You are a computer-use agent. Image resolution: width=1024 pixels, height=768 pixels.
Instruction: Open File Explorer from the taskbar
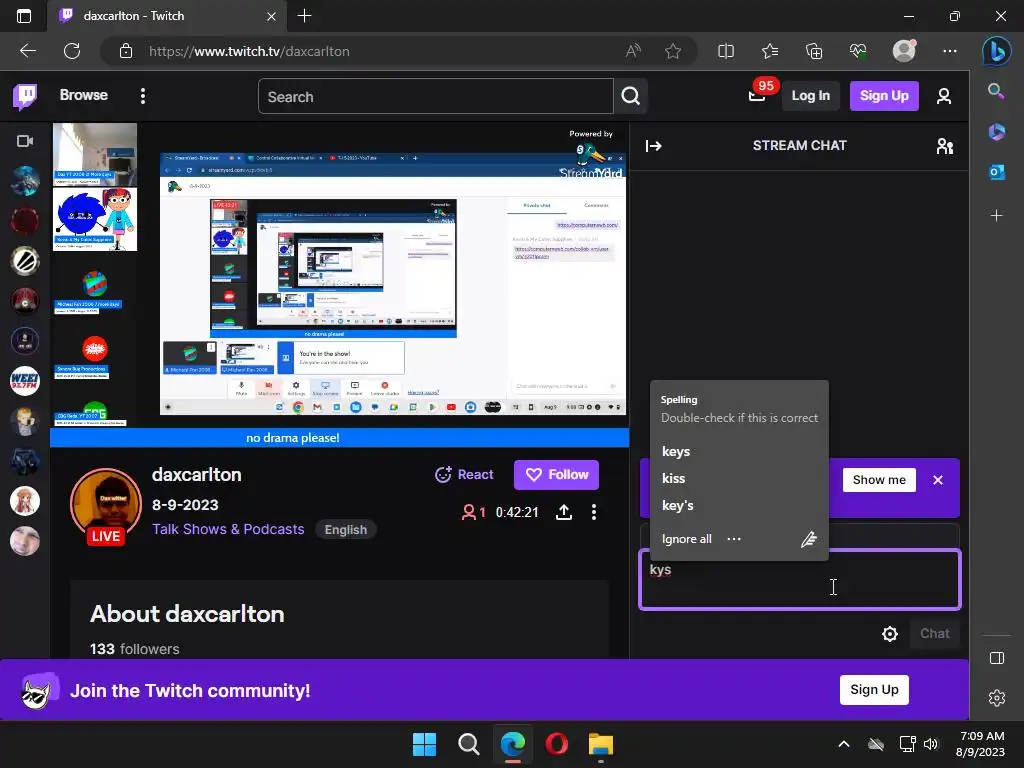(x=600, y=744)
